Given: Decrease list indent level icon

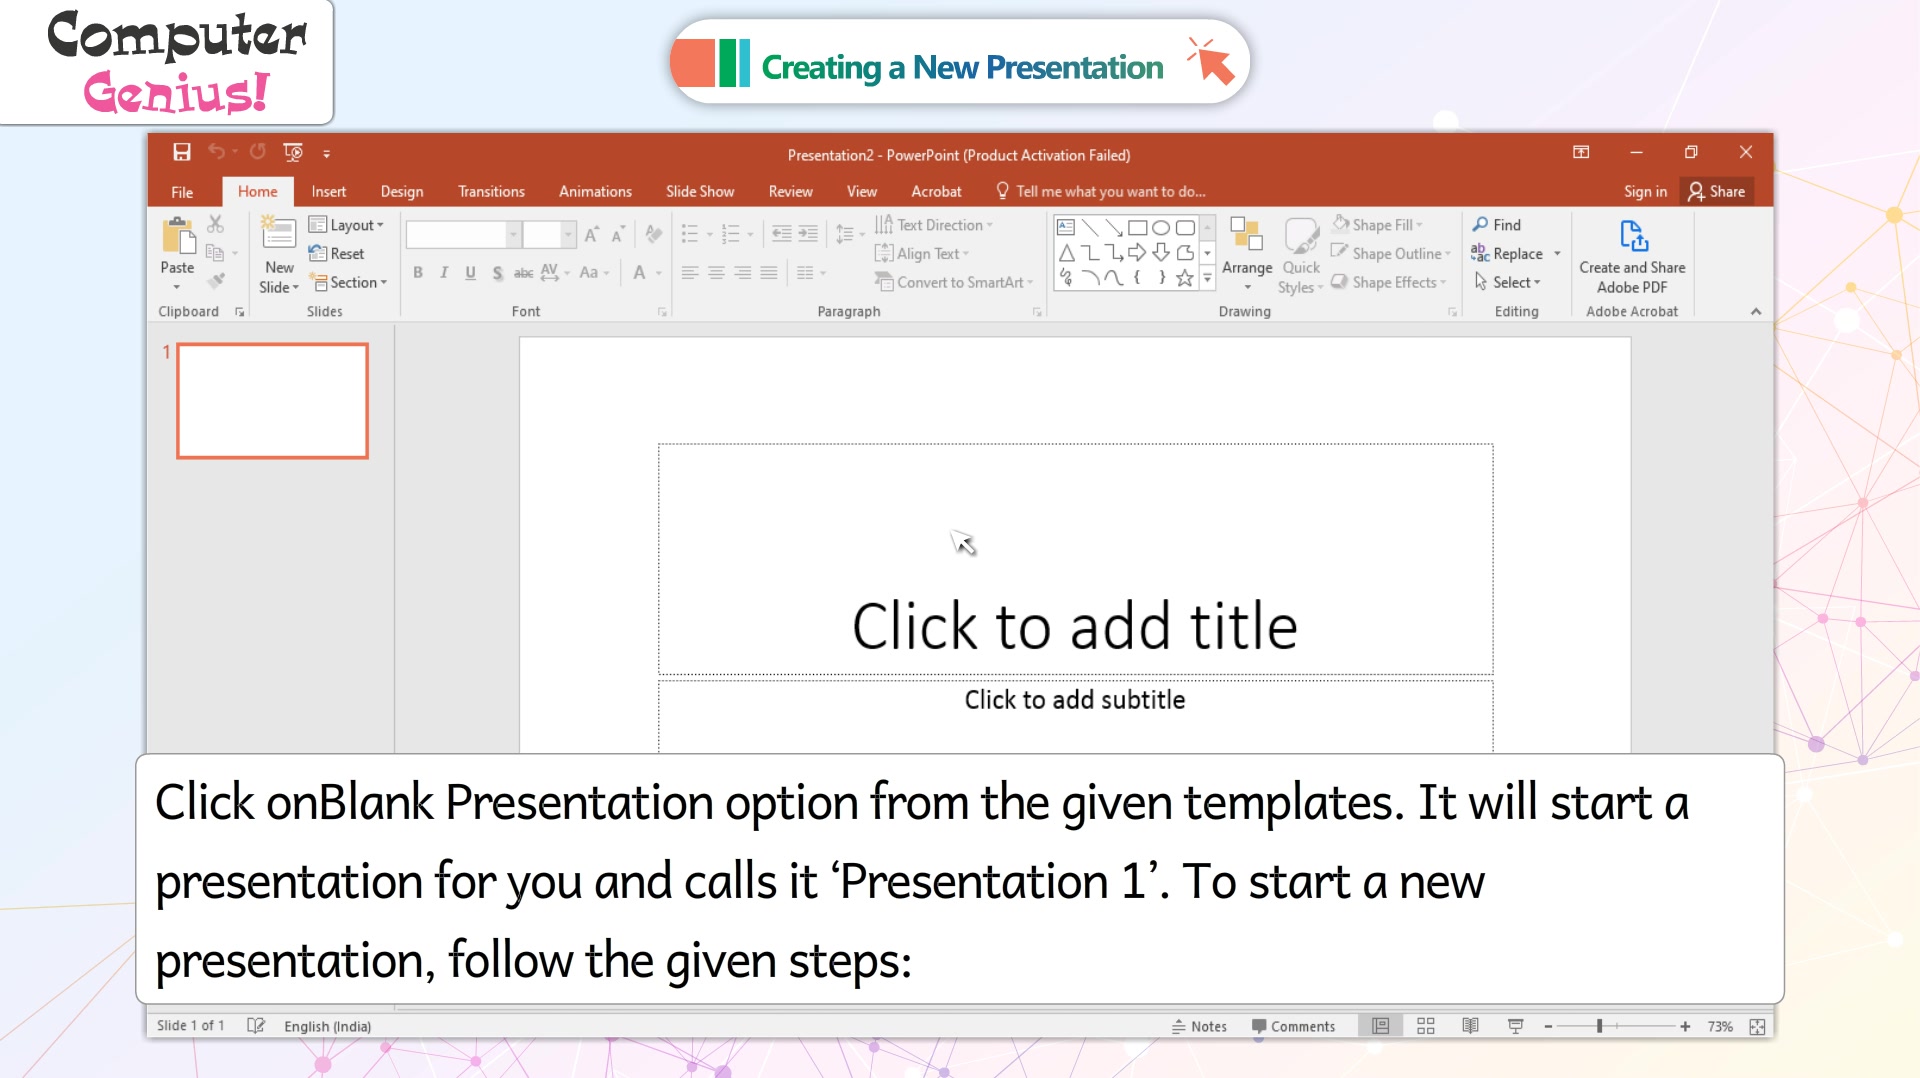Looking at the screenshot, I should coord(782,234).
